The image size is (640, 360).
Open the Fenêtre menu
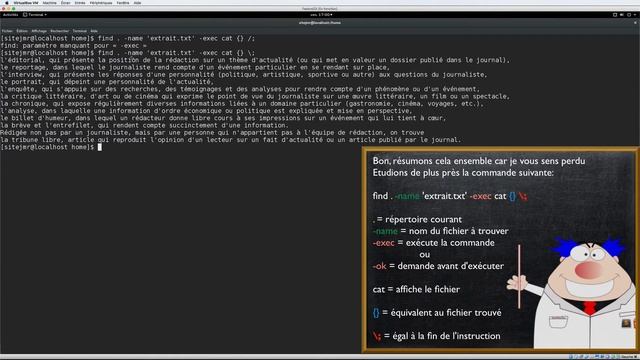(x=123, y=2)
